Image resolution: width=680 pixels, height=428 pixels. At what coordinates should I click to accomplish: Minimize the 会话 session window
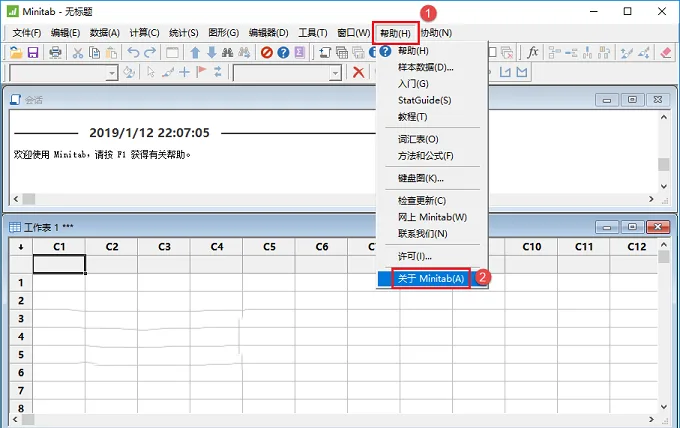click(607, 100)
